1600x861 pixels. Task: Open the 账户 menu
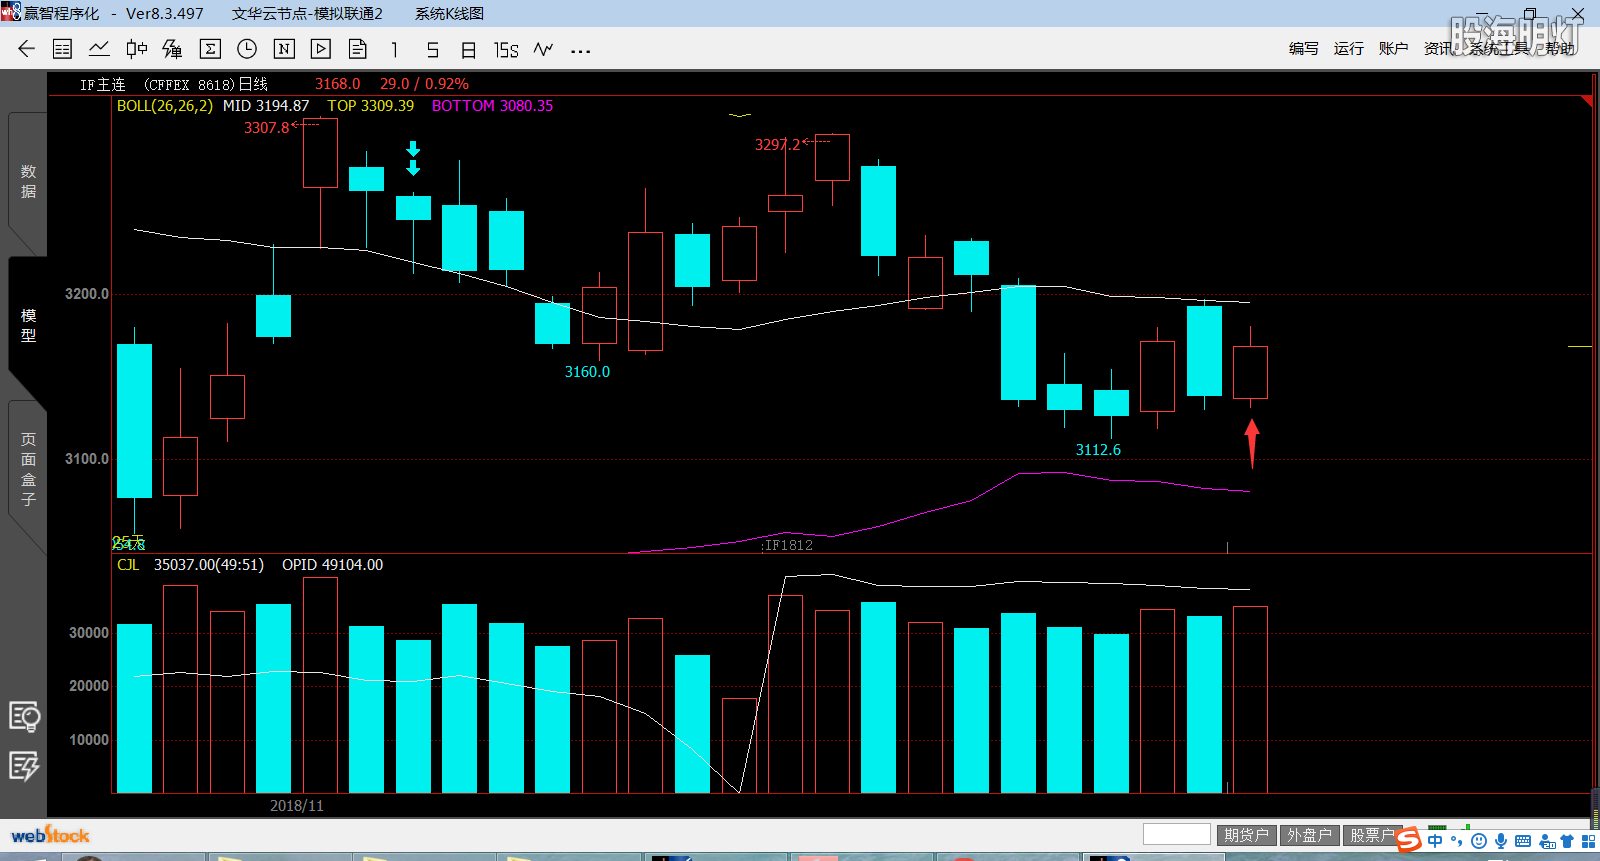tap(1393, 48)
